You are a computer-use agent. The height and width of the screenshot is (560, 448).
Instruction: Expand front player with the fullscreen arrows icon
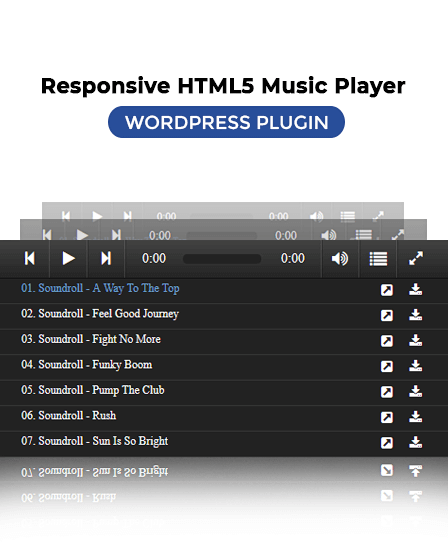point(416,258)
